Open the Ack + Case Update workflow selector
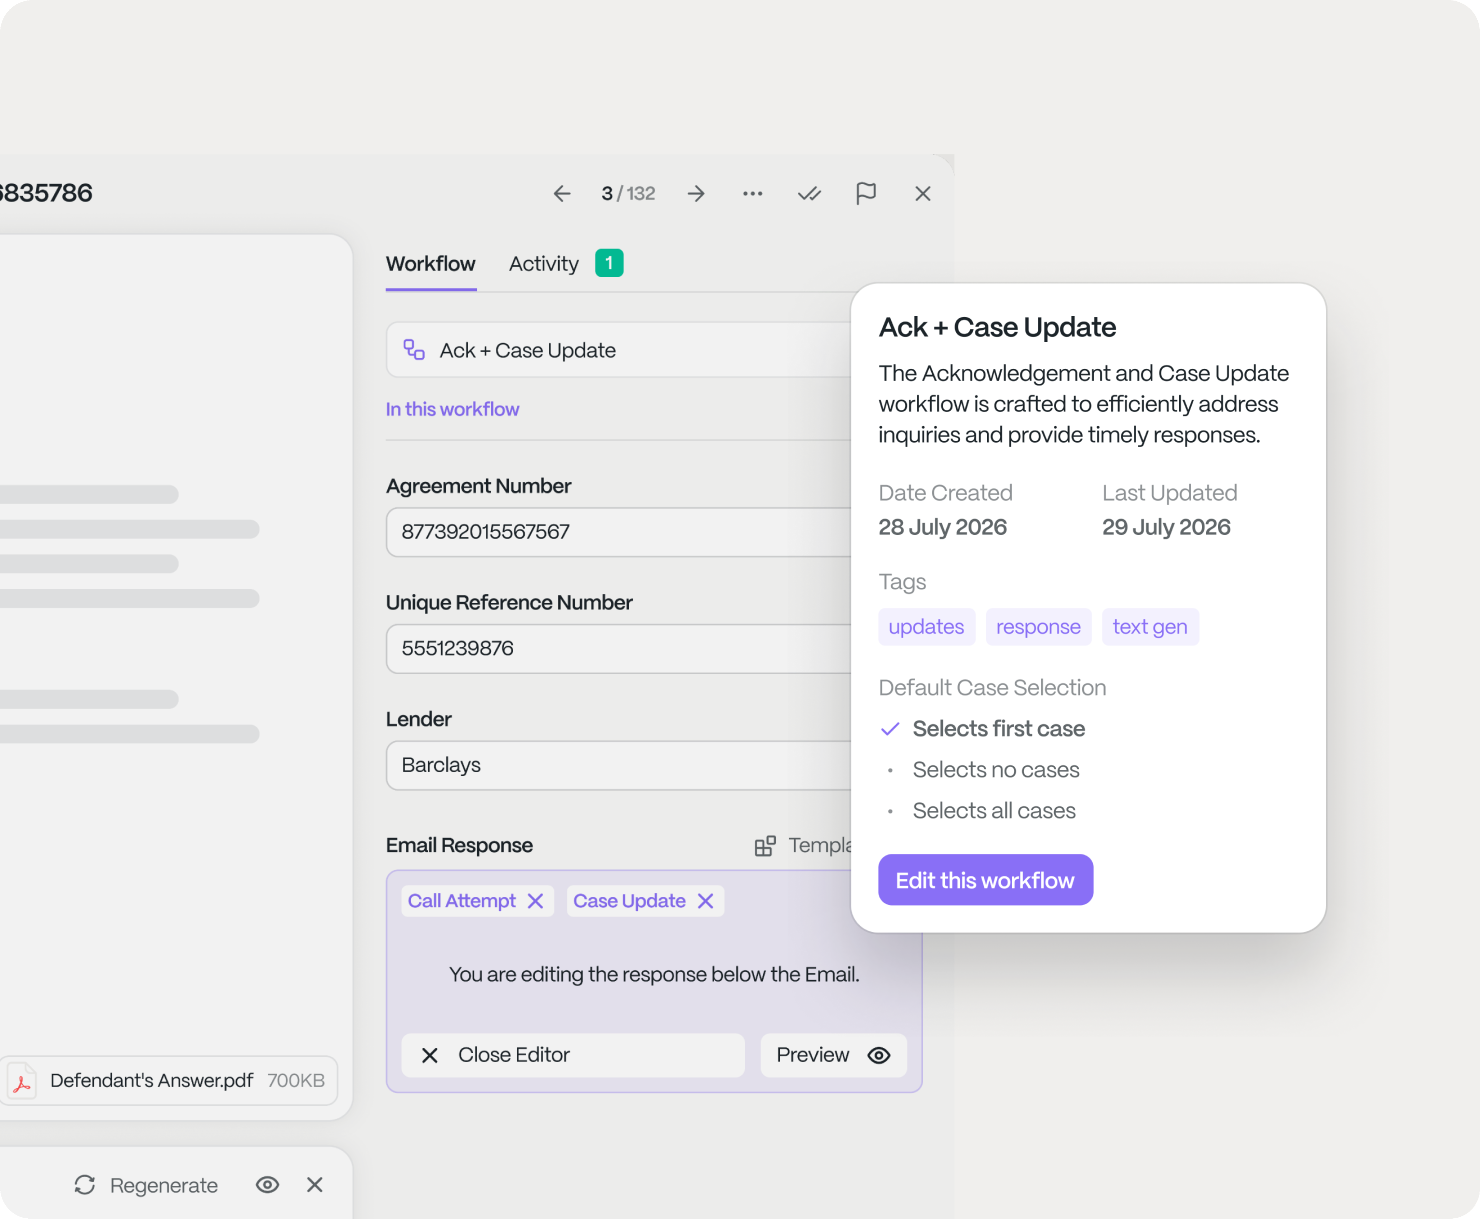The height and width of the screenshot is (1219, 1480). (620, 350)
